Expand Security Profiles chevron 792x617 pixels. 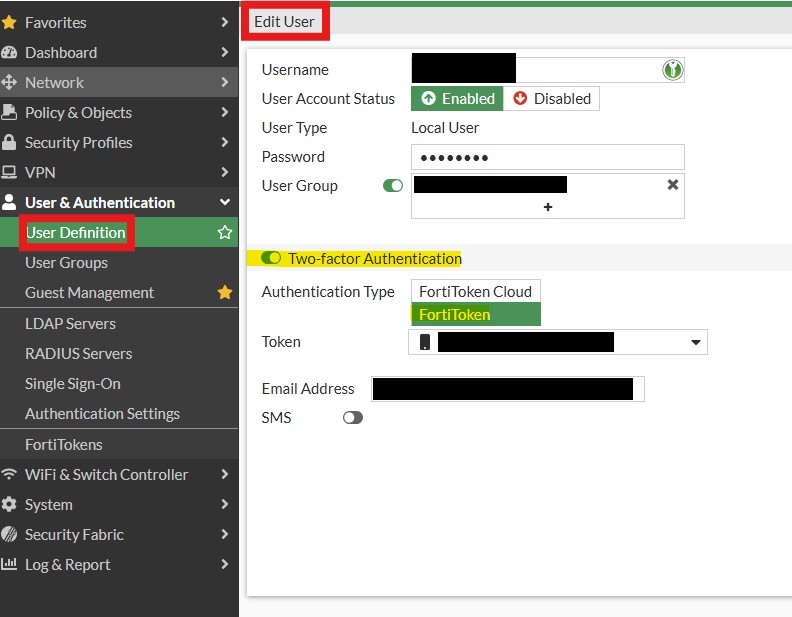tap(225, 142)
